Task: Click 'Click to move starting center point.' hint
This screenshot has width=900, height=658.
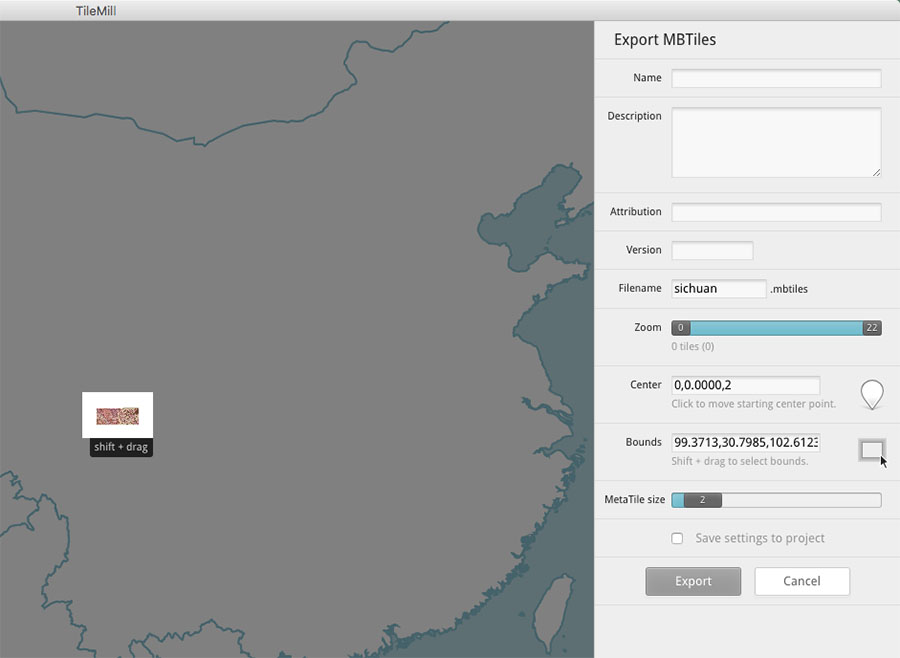Action: pos(754,404)
